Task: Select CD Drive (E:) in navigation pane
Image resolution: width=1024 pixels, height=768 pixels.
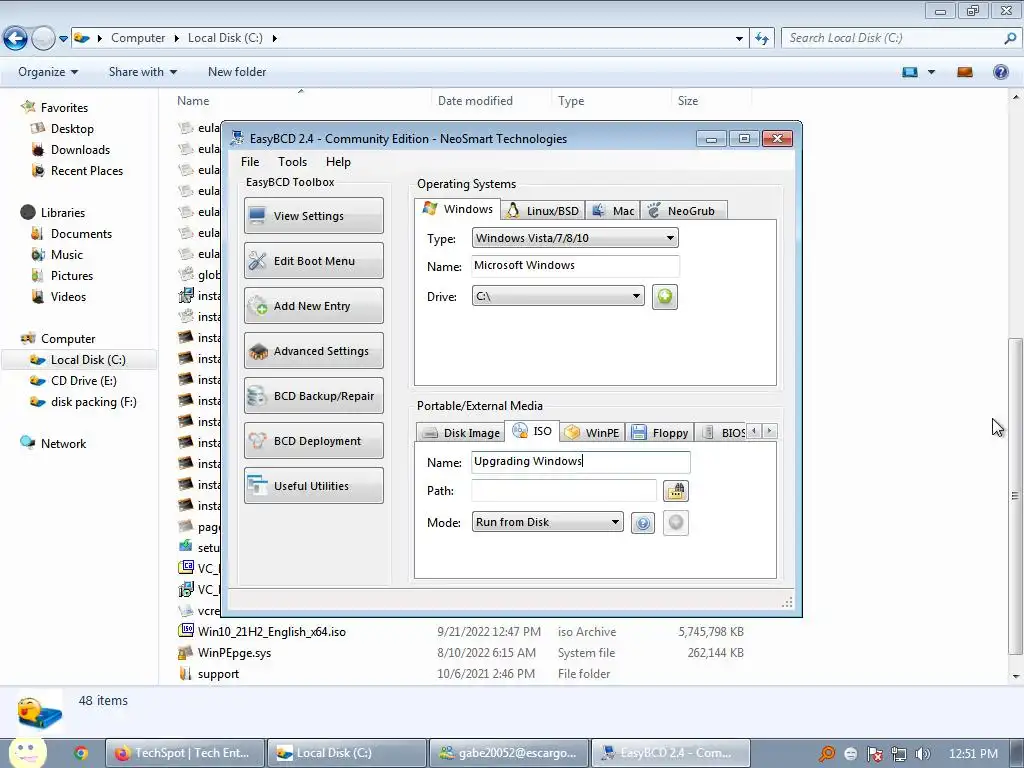Action: 84,381
